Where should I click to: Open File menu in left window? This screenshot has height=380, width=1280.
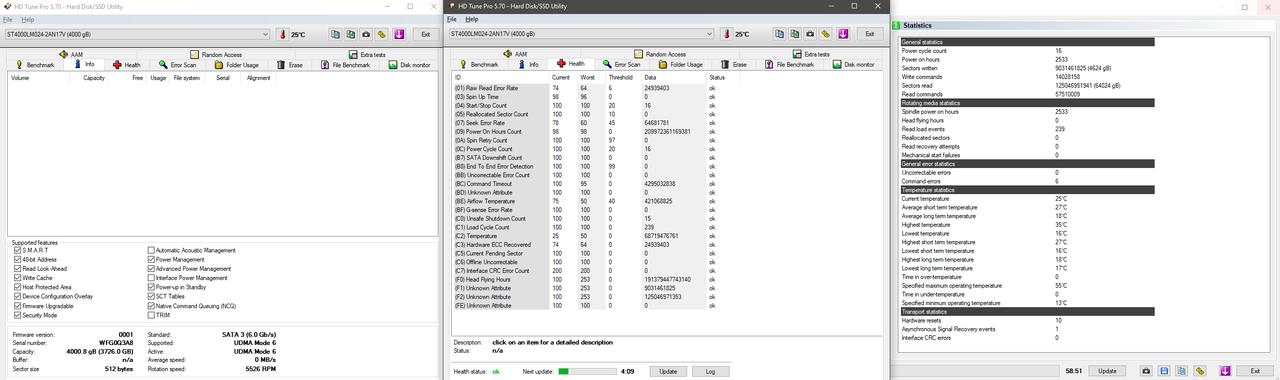(7, 19)
